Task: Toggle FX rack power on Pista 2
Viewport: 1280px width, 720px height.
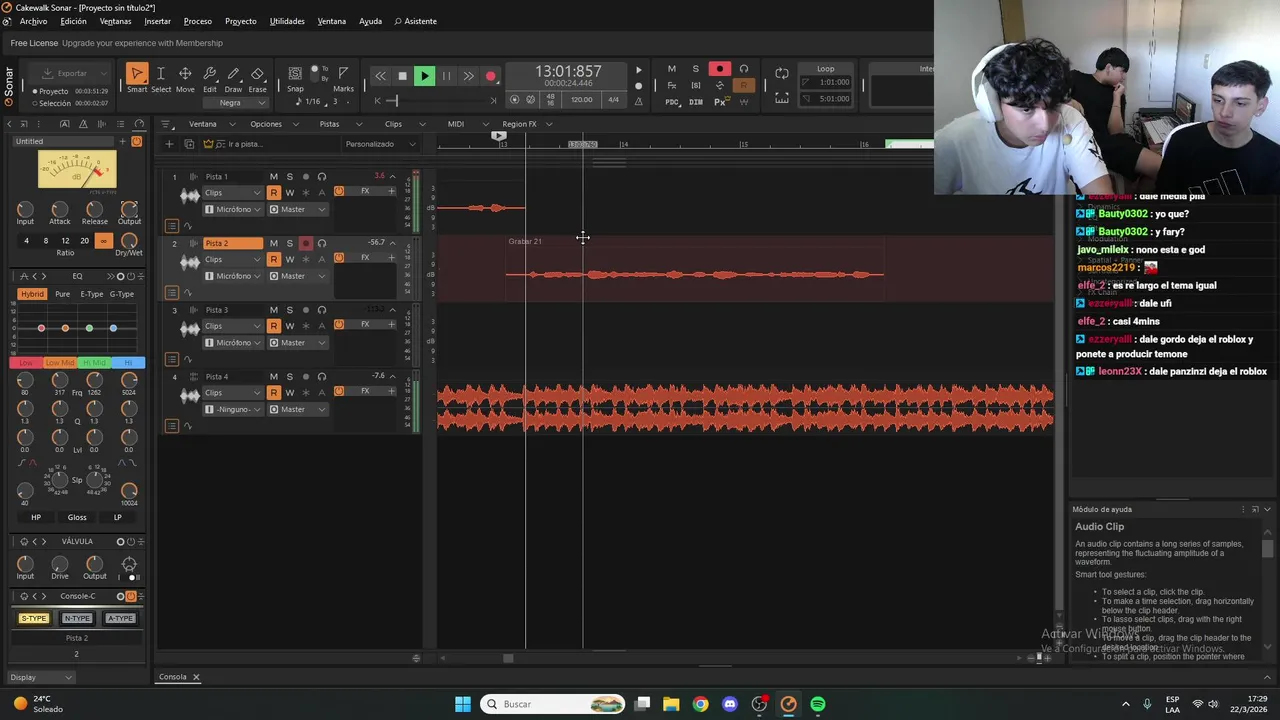Action: coord(339,258)
